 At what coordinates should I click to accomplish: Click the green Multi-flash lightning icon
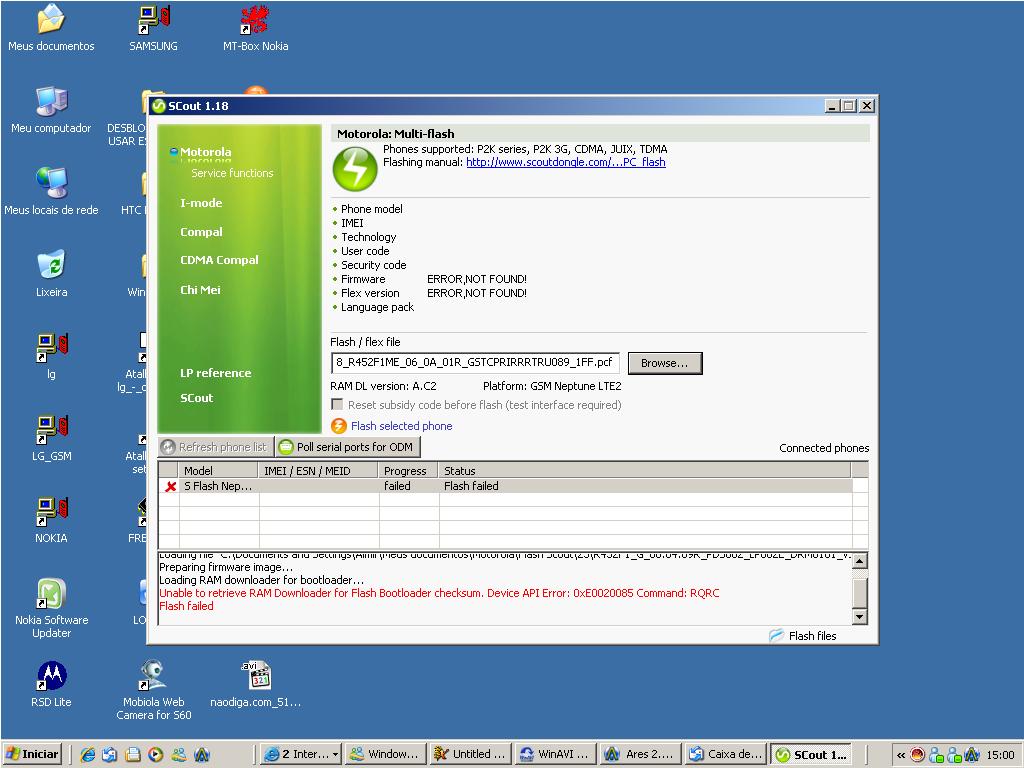355,169
